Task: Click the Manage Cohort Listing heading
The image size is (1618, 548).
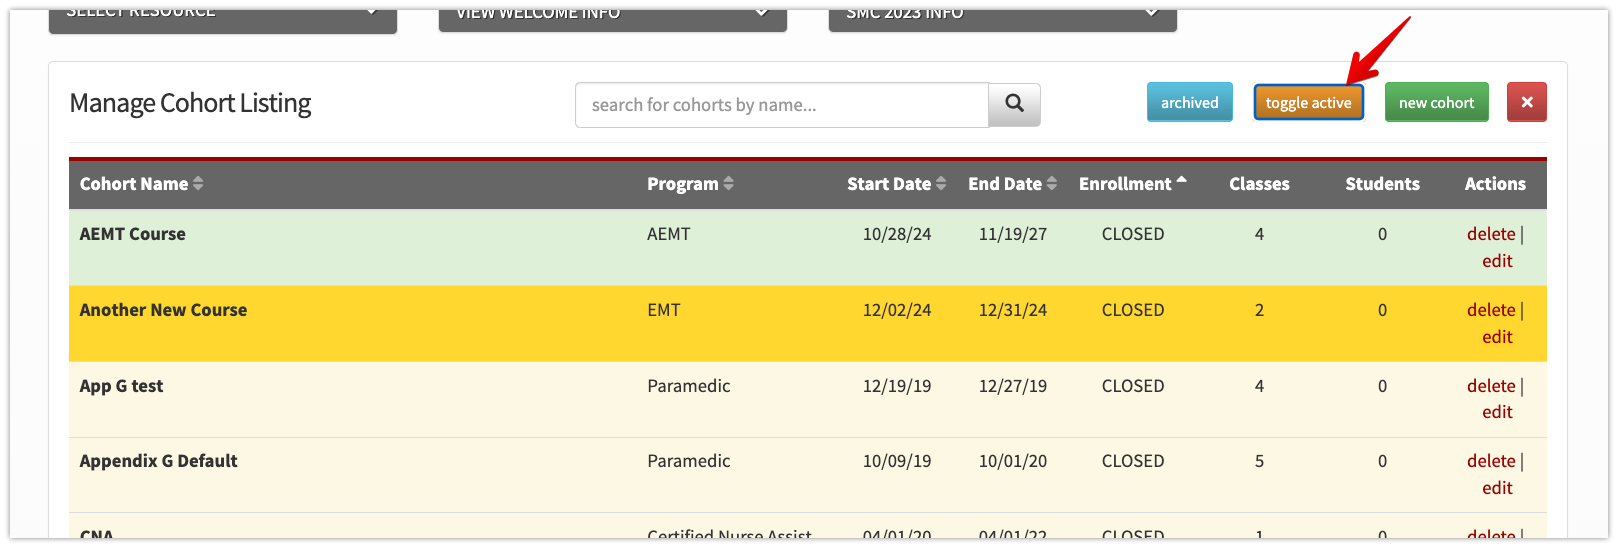Action: pyautogui.click(x=190, y=104)
